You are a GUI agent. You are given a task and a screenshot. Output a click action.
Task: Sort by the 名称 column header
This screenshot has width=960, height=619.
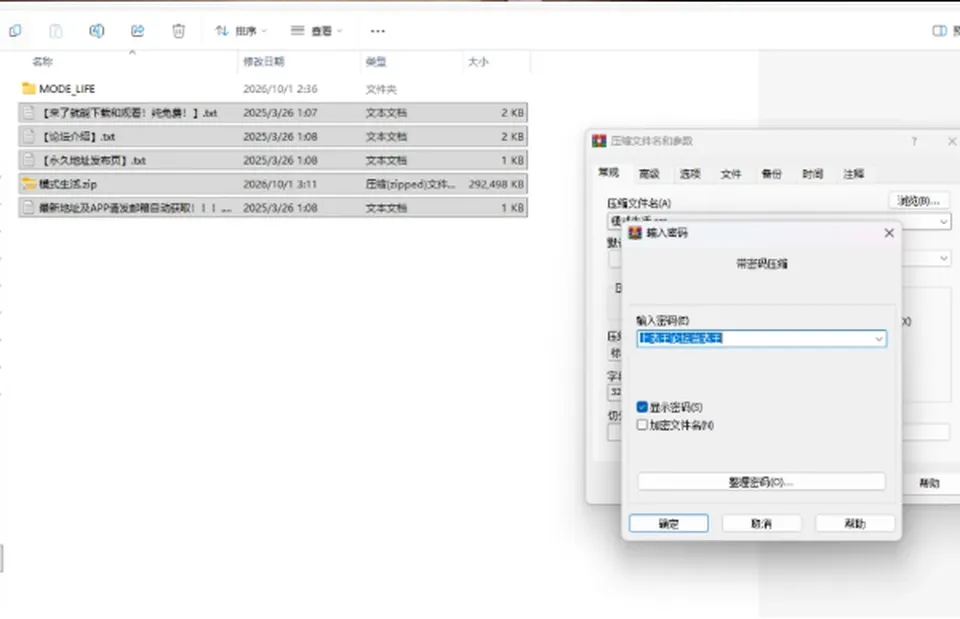(x=43, y=61)
